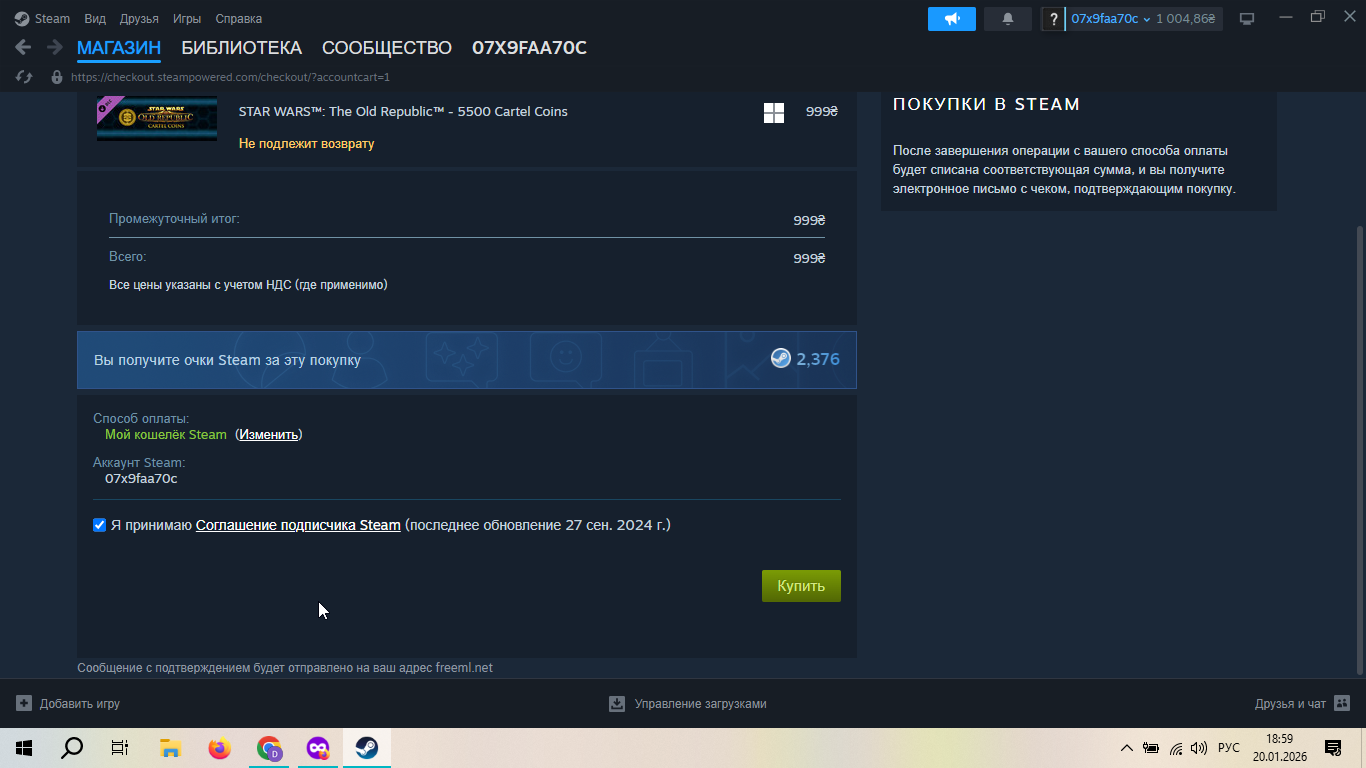Open the Друзья menu
Screen dimensions: 1366x768
tap(139, 18)
